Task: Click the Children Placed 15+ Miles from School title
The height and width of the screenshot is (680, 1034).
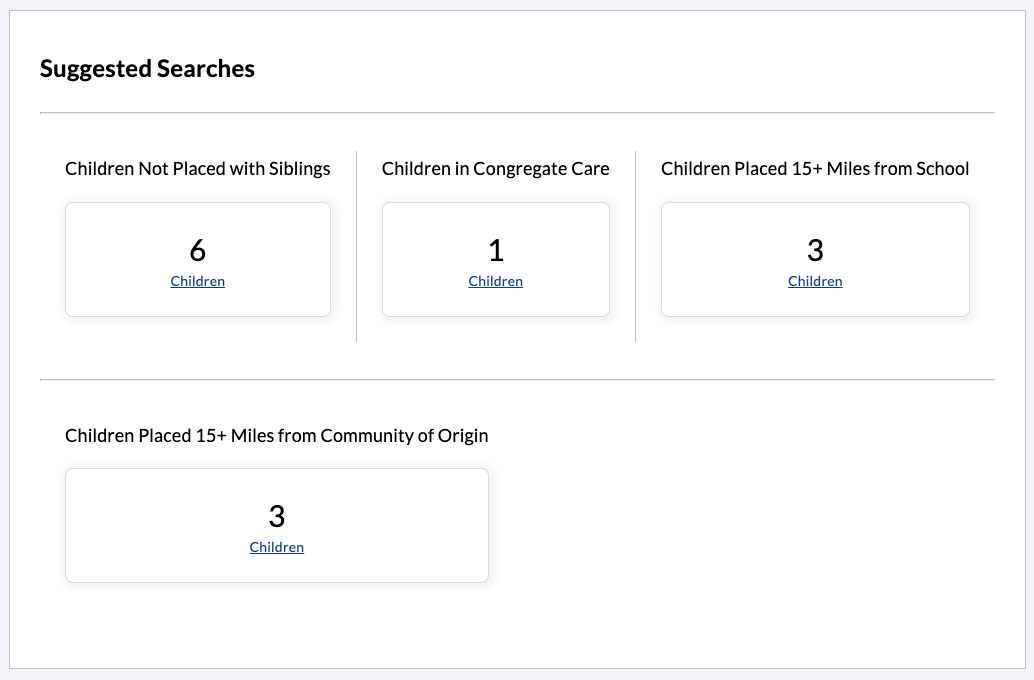Action: pos(815,169)
